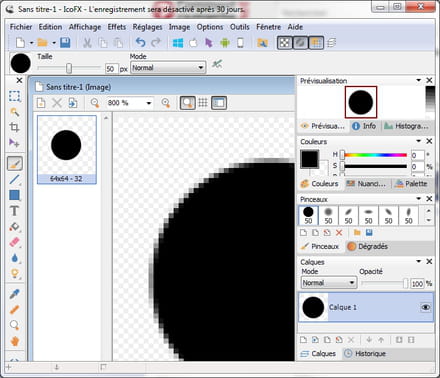This screenshot has width=440, height=378.
Task: Switch to the Historique tab
Action: point(365,353)
